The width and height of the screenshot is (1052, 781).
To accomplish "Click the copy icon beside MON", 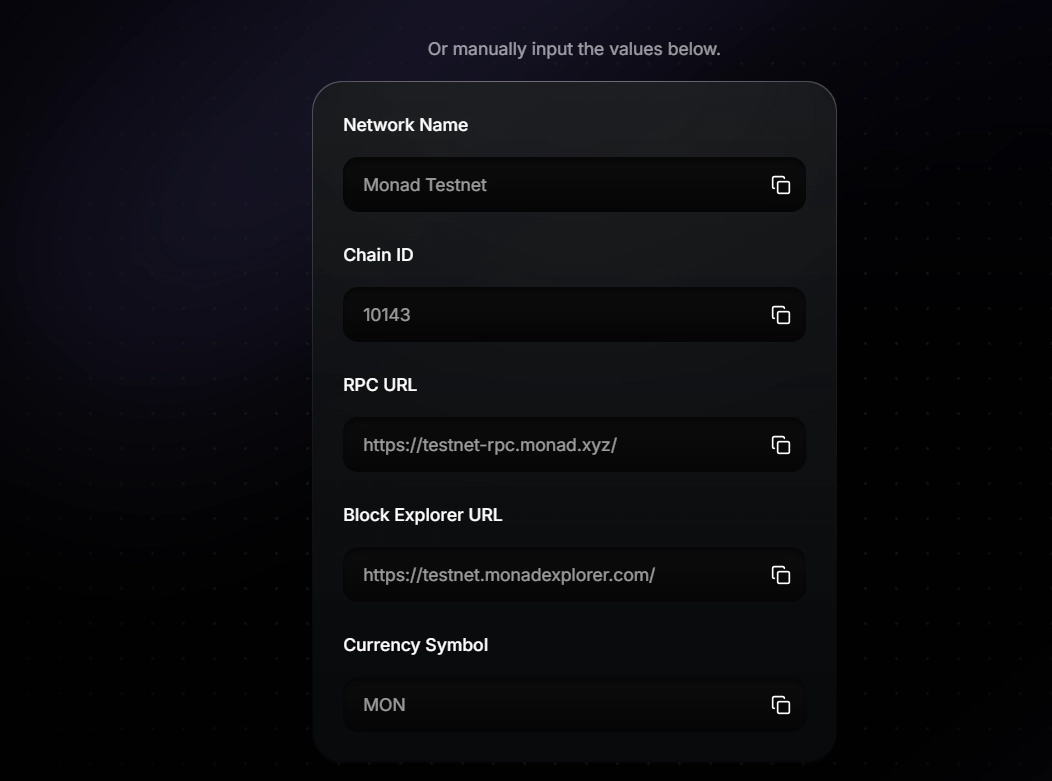I will pyautogui.click(x=782, y=705).
